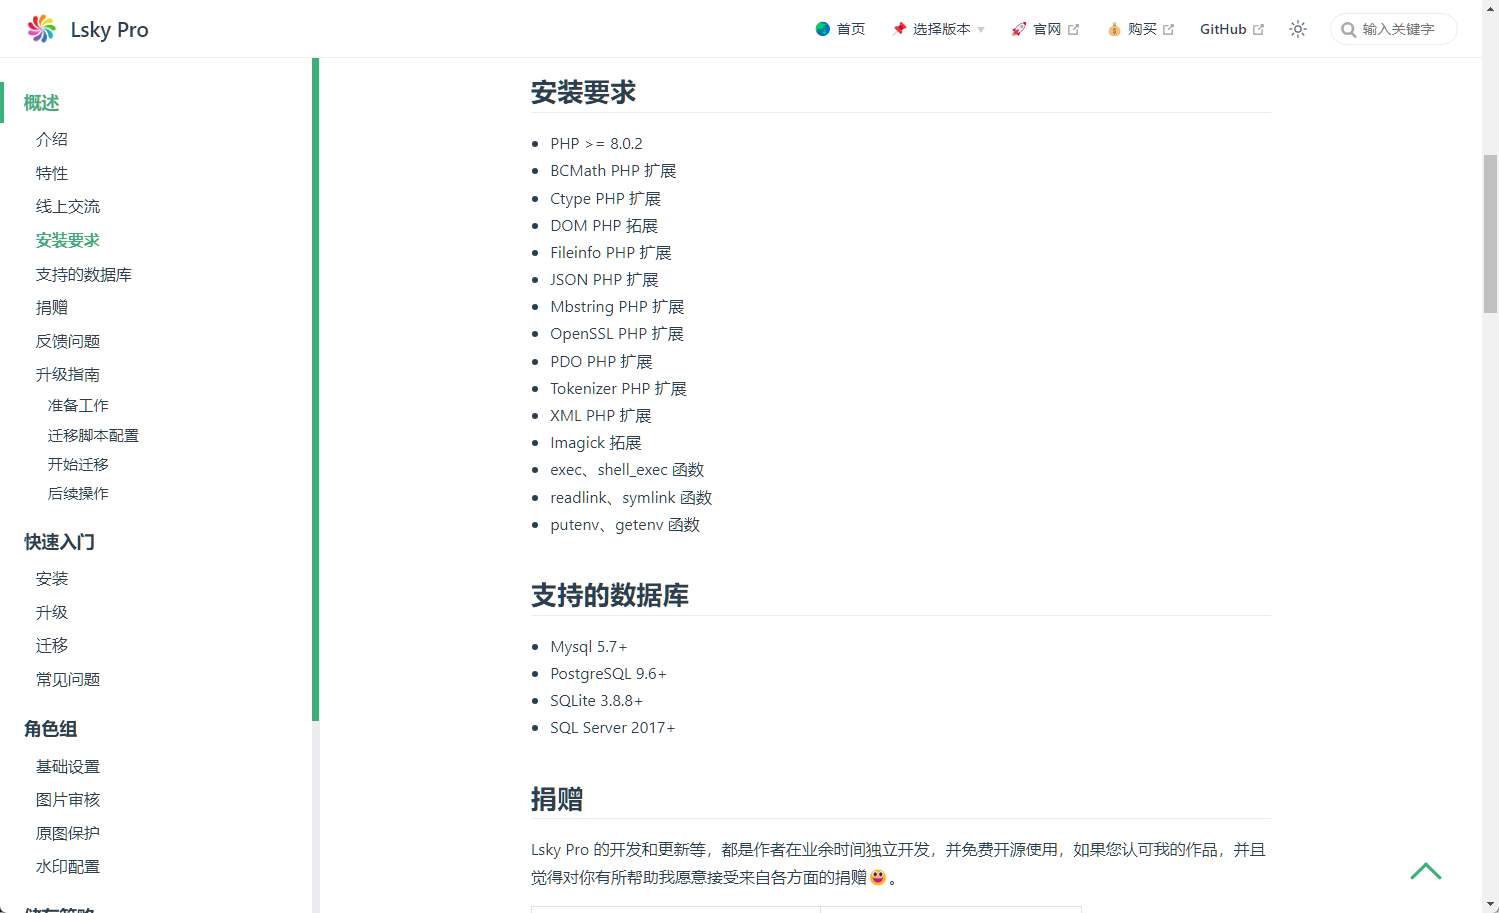The image size is (1499, 913).
Task: Open 迁移 under 快速入门
Action: pyautogui.click(x=52, y=645)
